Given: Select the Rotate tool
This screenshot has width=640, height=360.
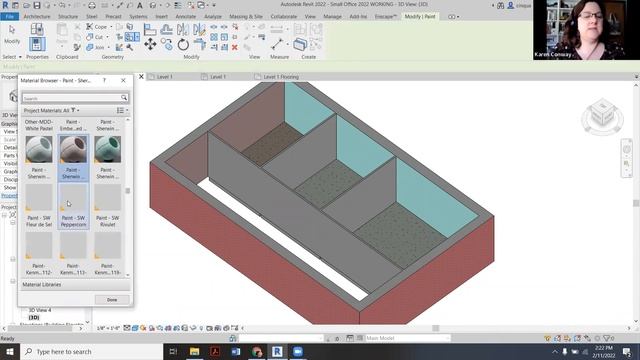Looking at the screenshot, I should point(183,44).
